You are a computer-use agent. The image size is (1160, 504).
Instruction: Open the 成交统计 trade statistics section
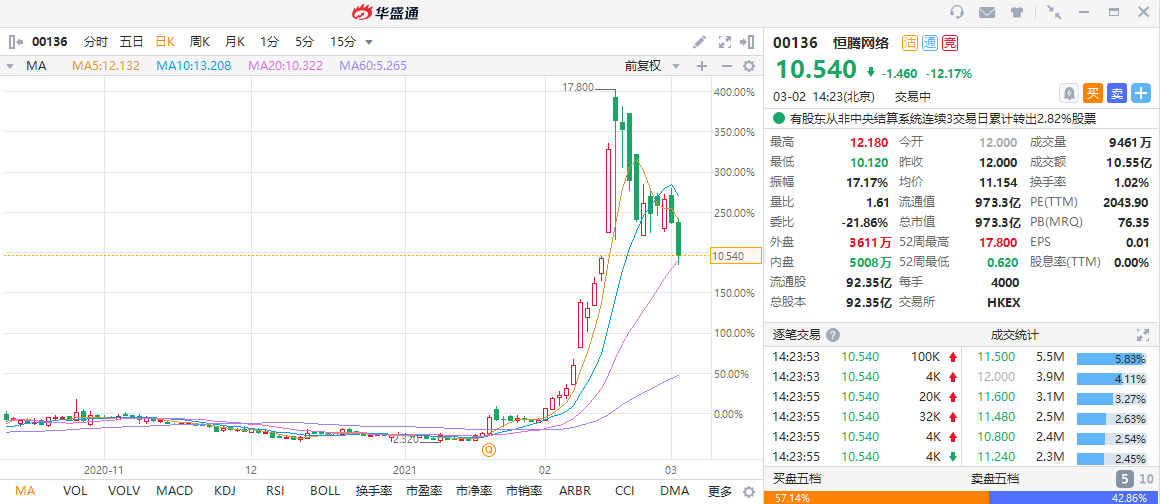pos(1014,335)
